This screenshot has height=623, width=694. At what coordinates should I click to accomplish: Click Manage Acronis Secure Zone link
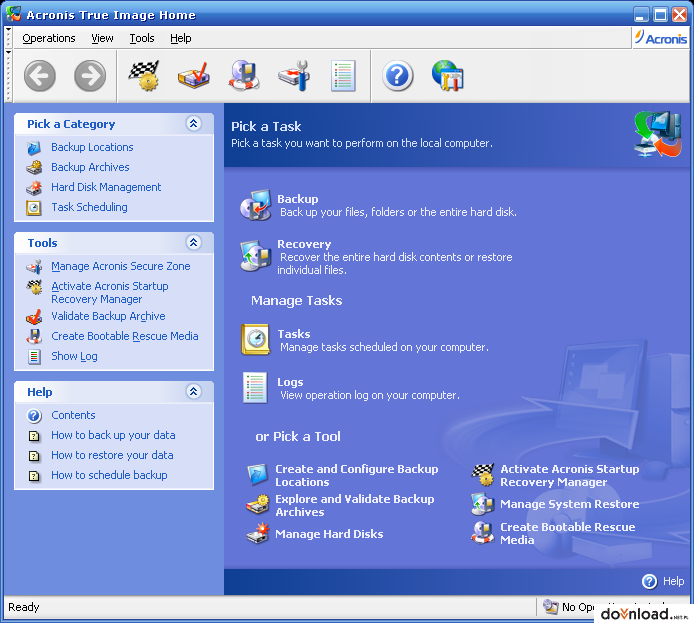pyautogui.click(x=120, y=266)
